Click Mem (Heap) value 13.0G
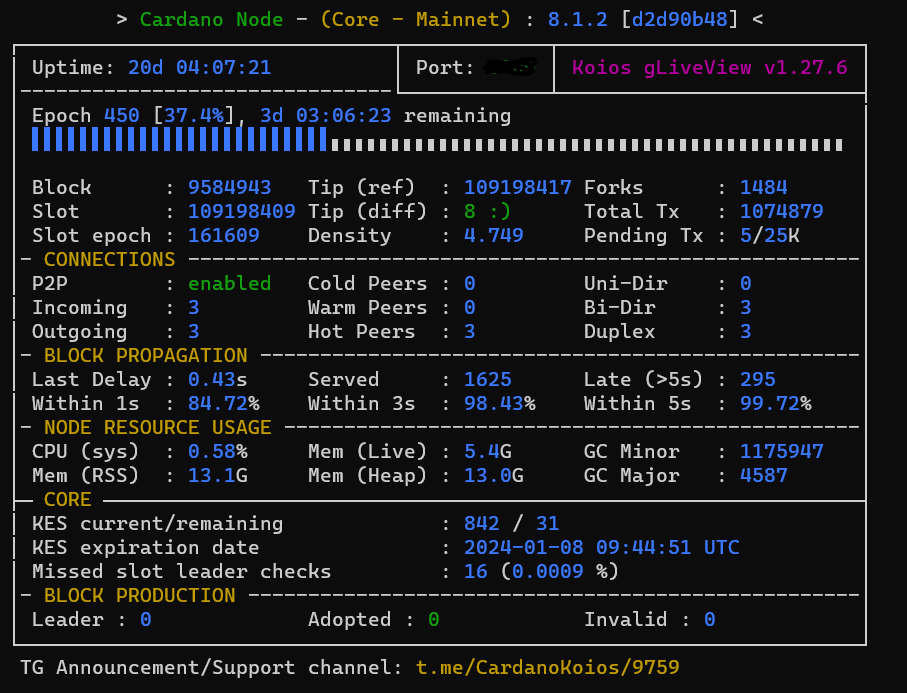 click(493, 475)
